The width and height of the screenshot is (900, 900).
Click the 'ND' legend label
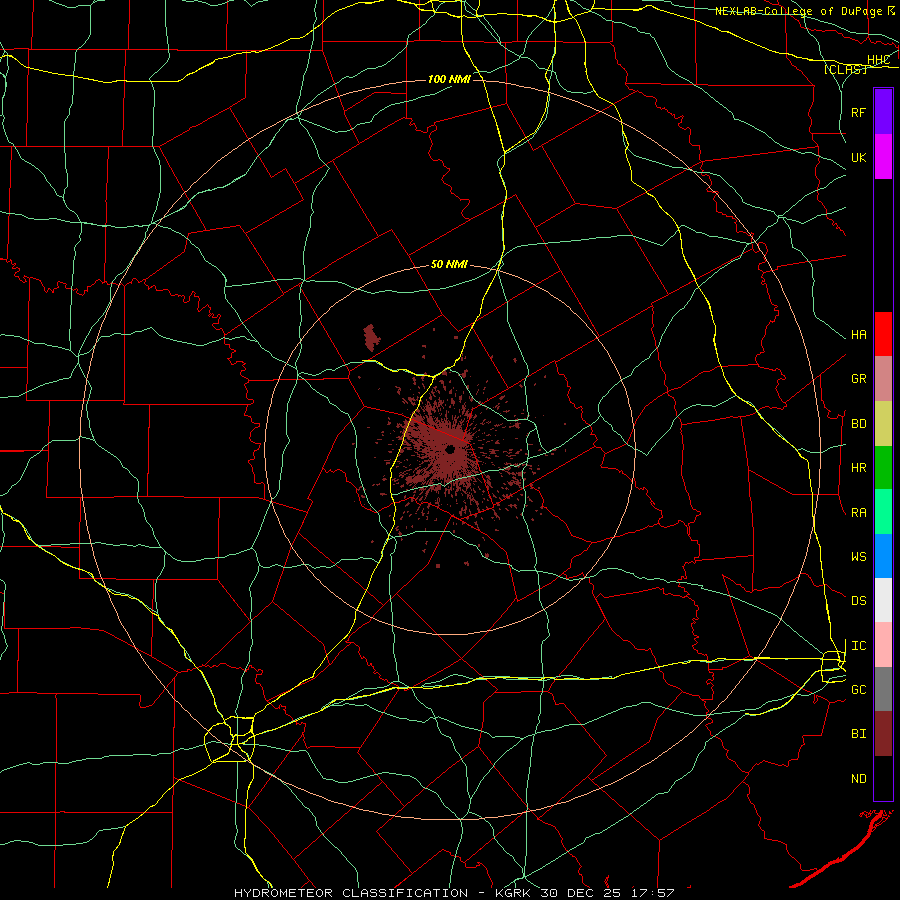(x=858, y=779)
